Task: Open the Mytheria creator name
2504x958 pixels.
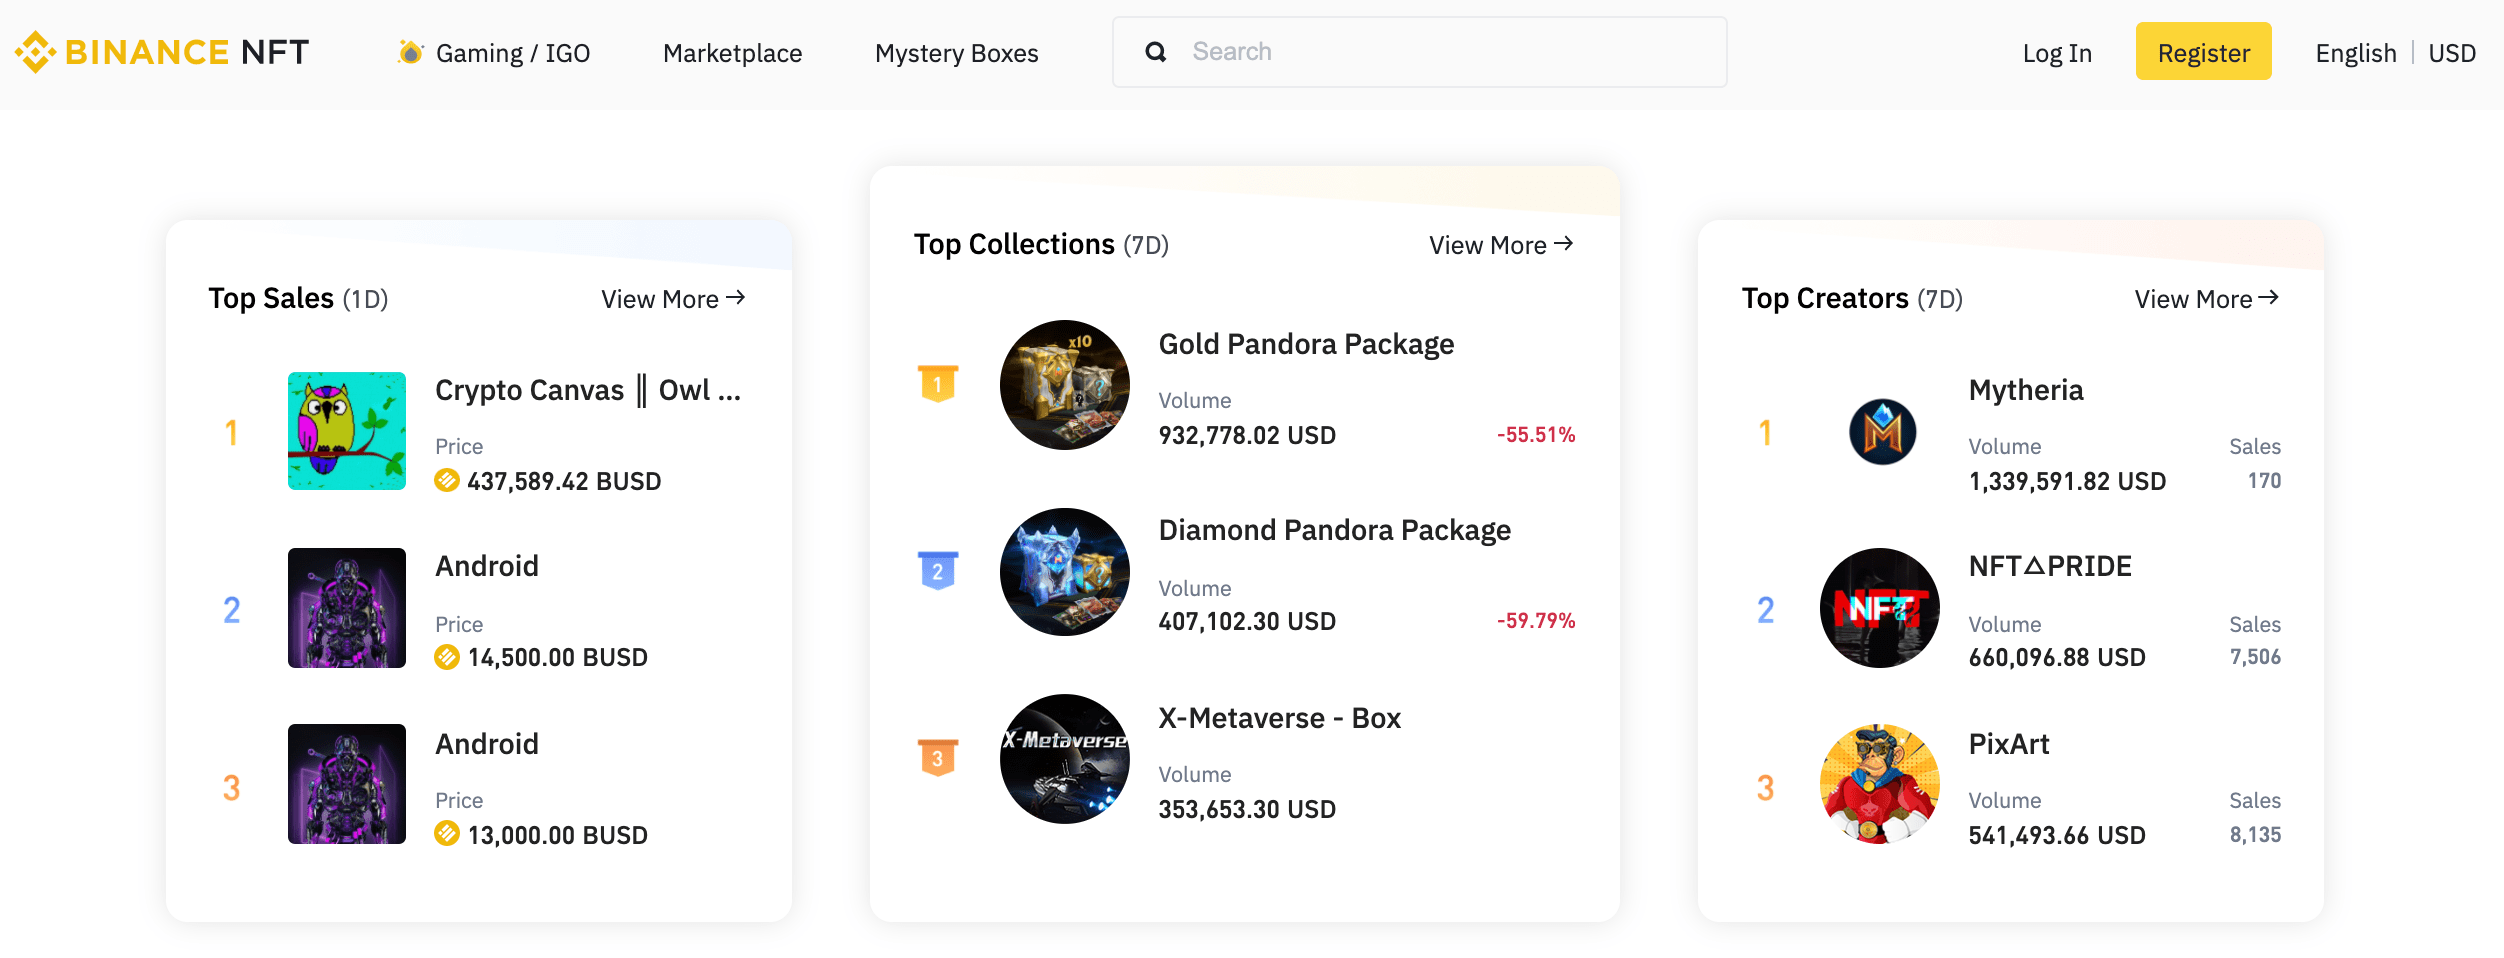Action: (x=2026, y=390)
